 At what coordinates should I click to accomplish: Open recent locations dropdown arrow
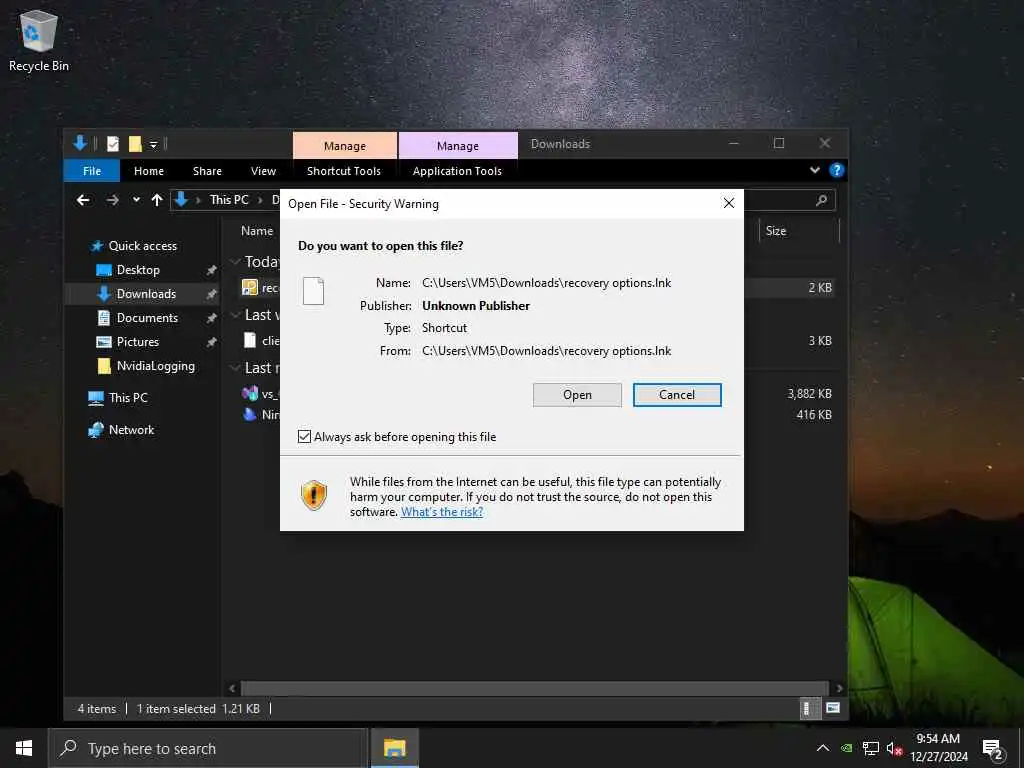coord(136,200)
